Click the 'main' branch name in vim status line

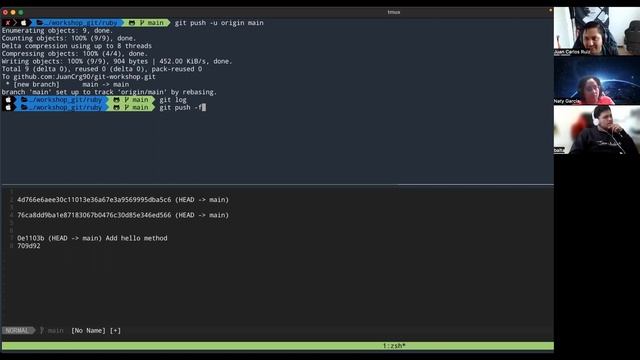56,330
